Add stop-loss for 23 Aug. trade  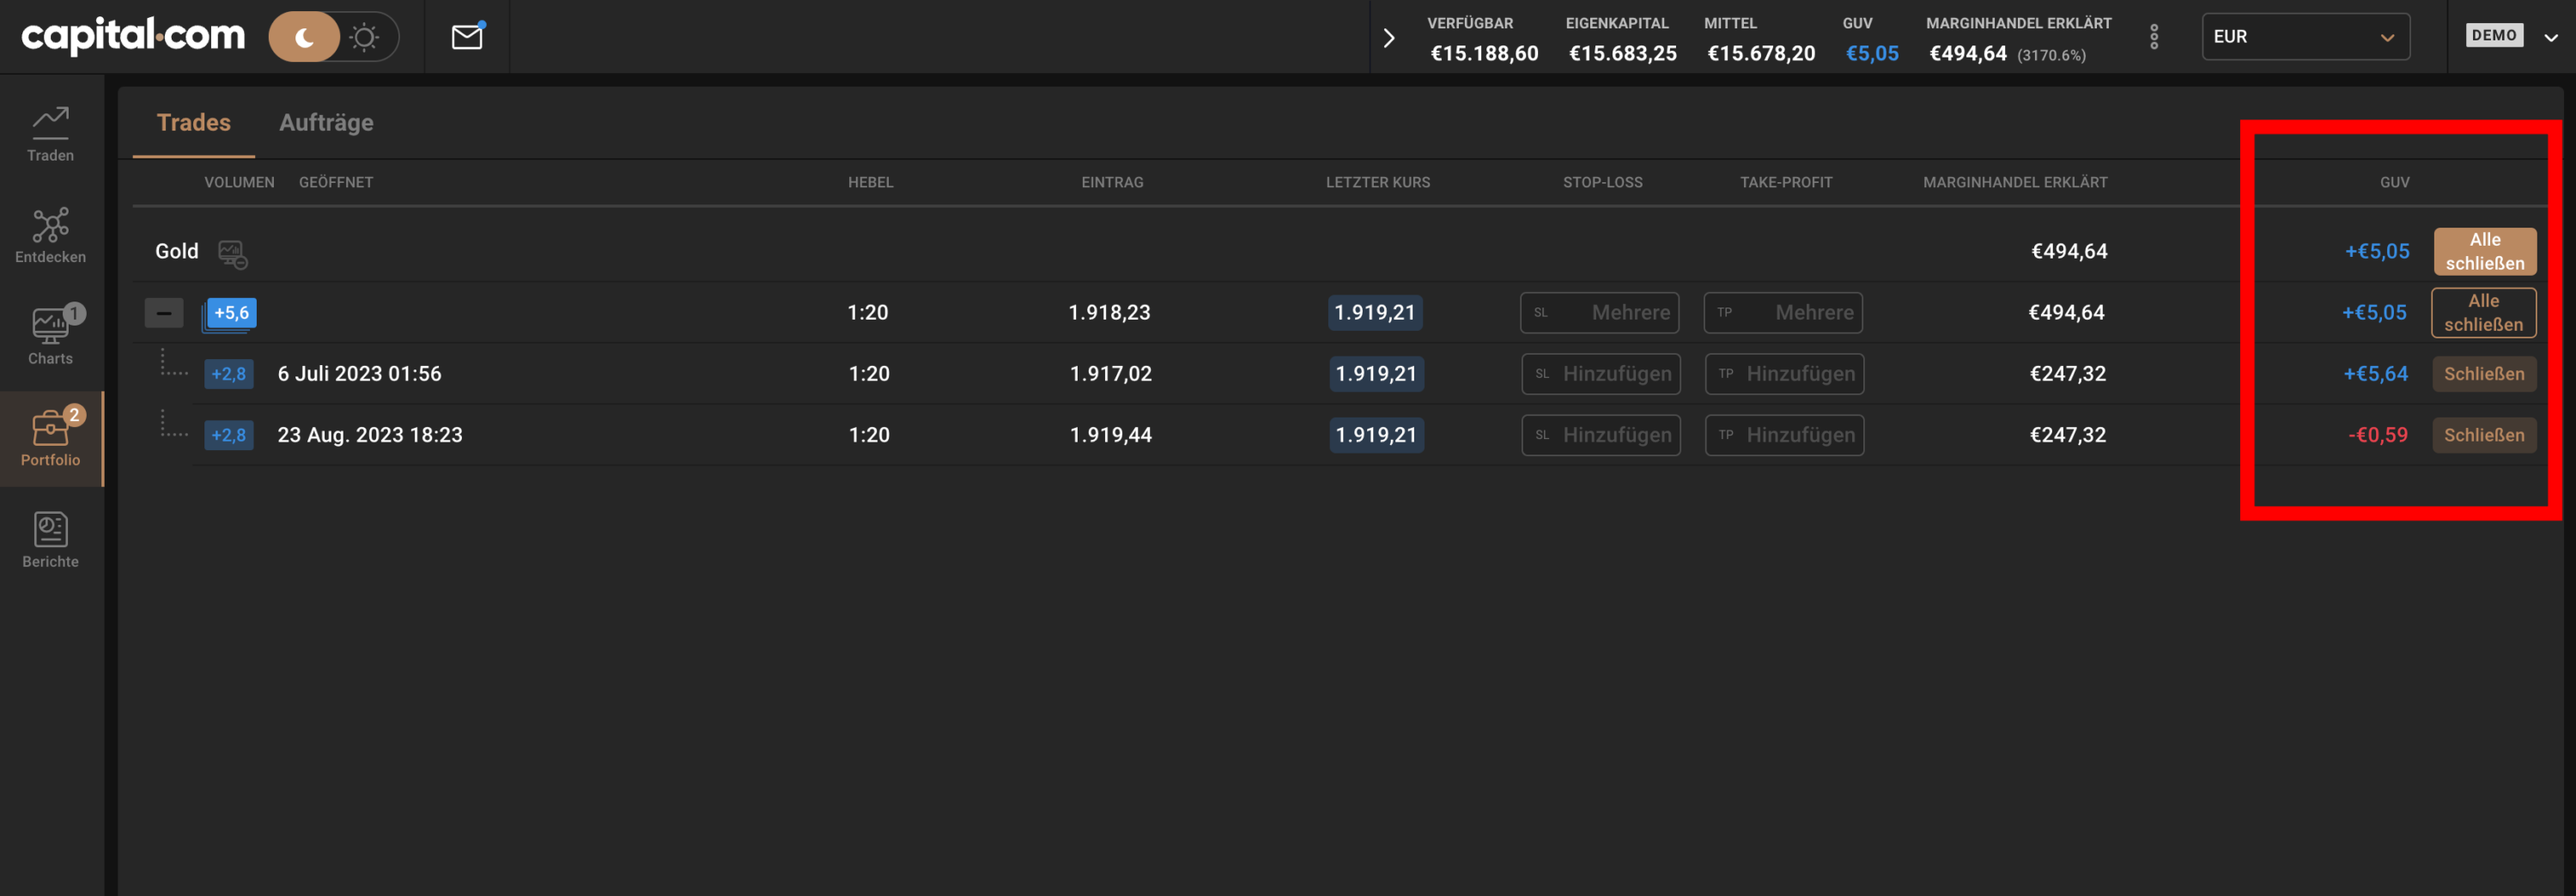coord(1601,435)
